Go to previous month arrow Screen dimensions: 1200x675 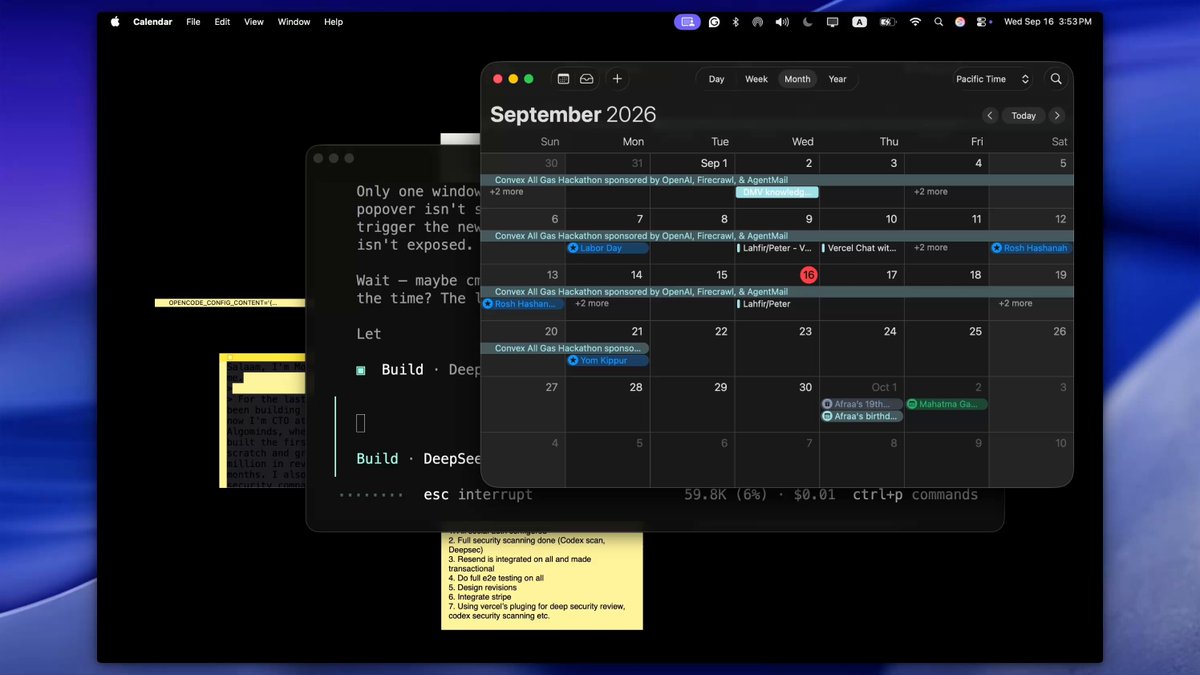(x=989, y=116)
